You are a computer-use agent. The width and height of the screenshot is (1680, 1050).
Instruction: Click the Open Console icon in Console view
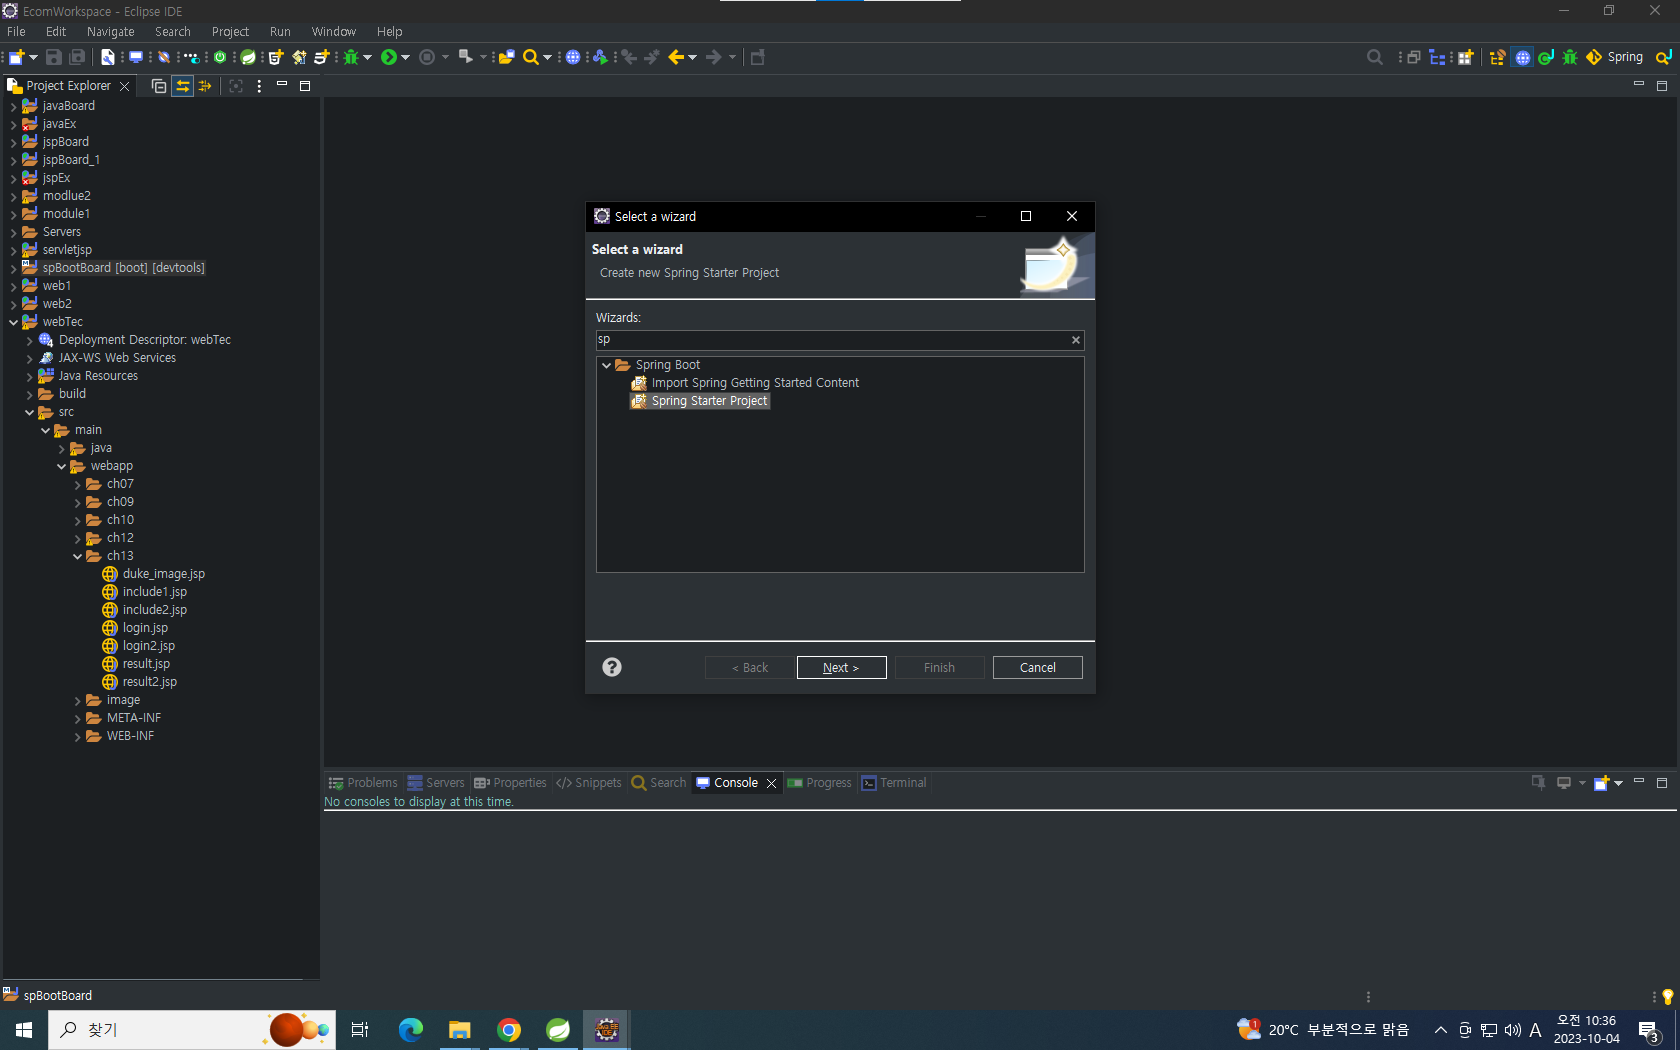1601,783
